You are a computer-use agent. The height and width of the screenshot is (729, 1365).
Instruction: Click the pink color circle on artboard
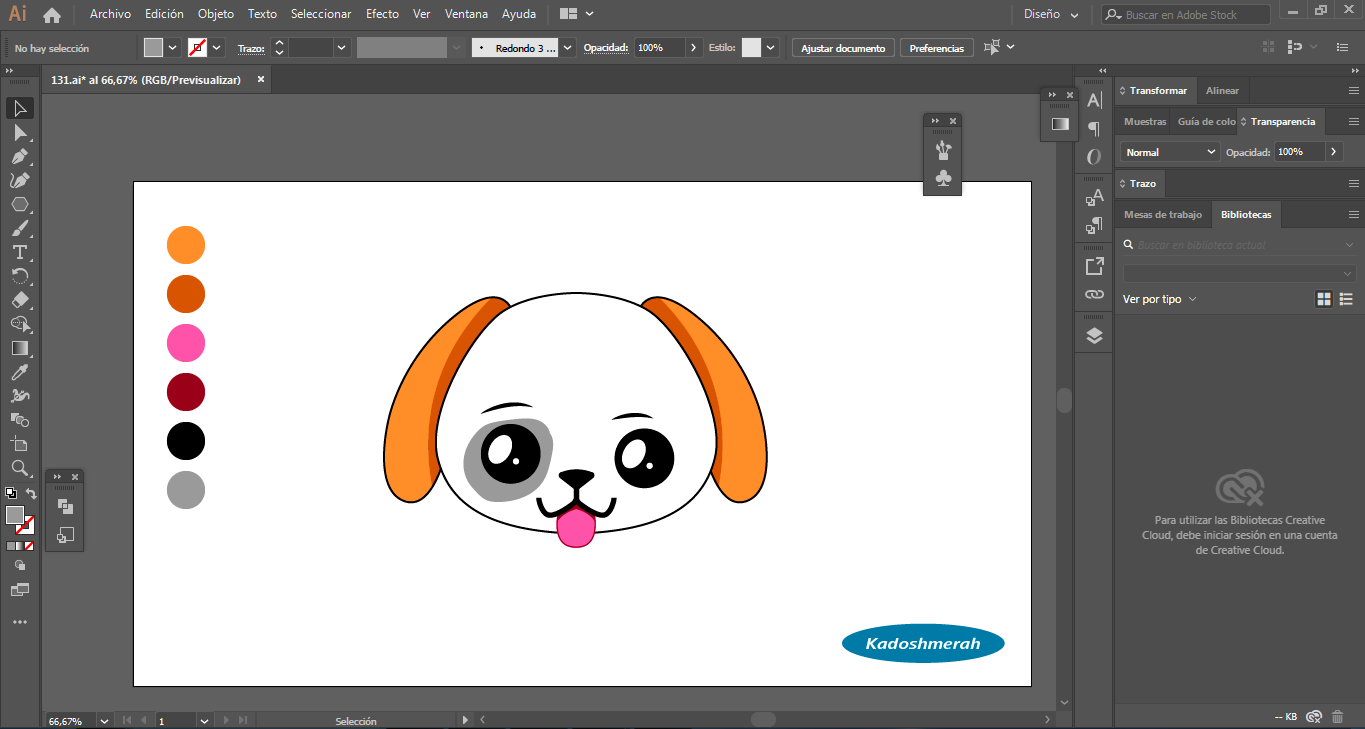[x=186, y=343]
